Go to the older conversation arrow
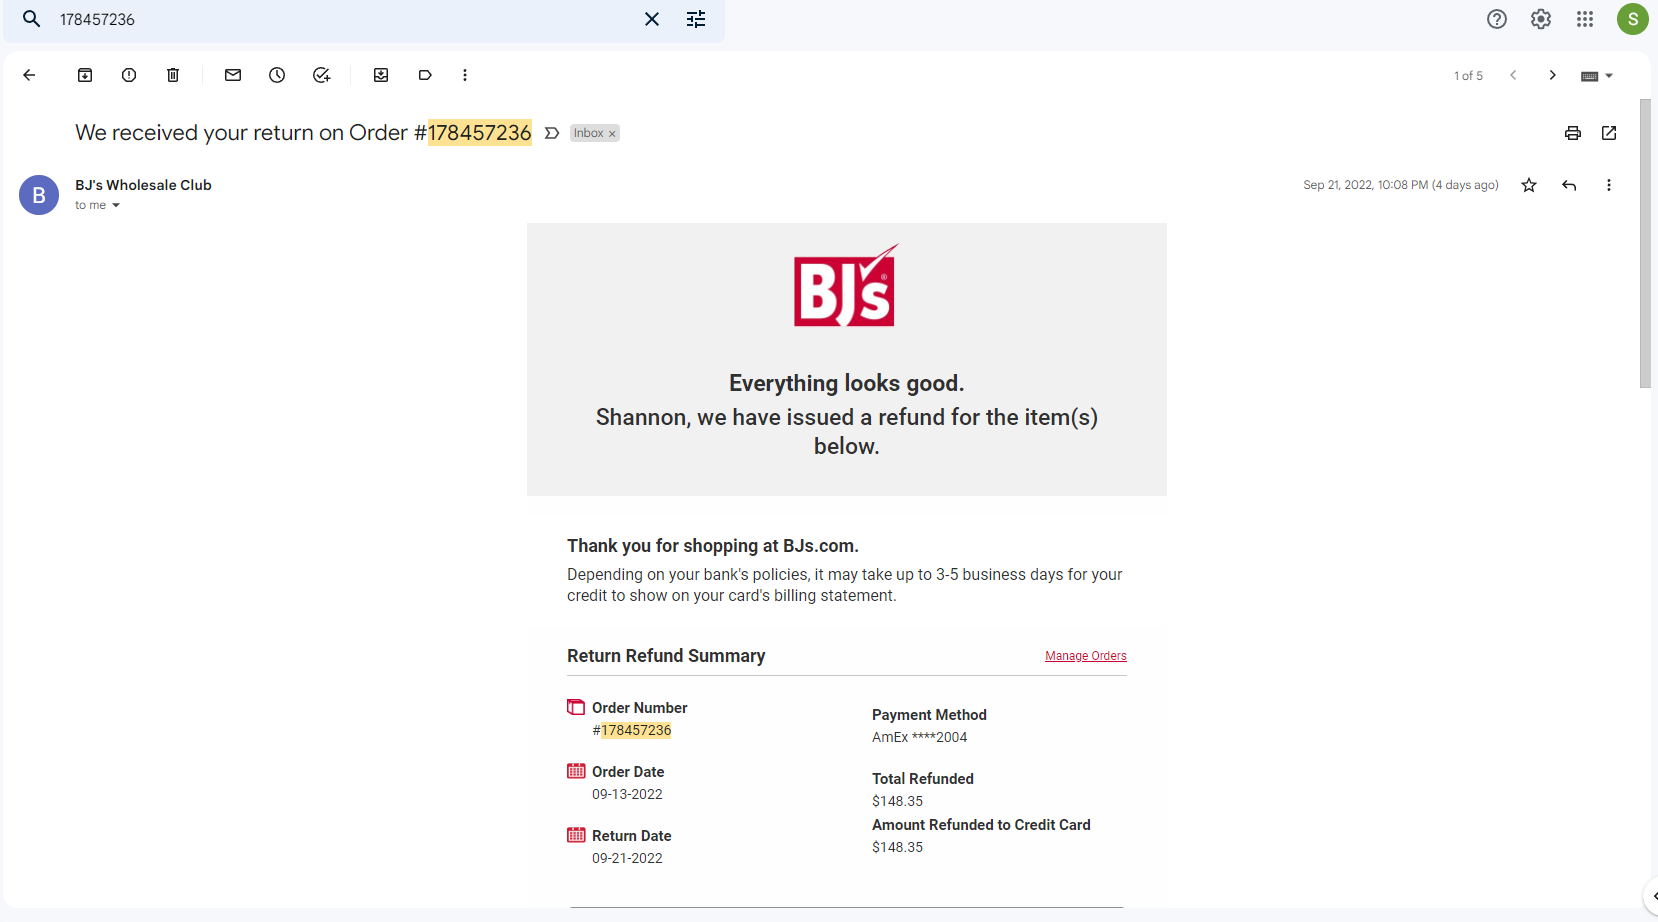Image resolution: width=1658 pixels, height=922 pixels. click(1552, 75)
